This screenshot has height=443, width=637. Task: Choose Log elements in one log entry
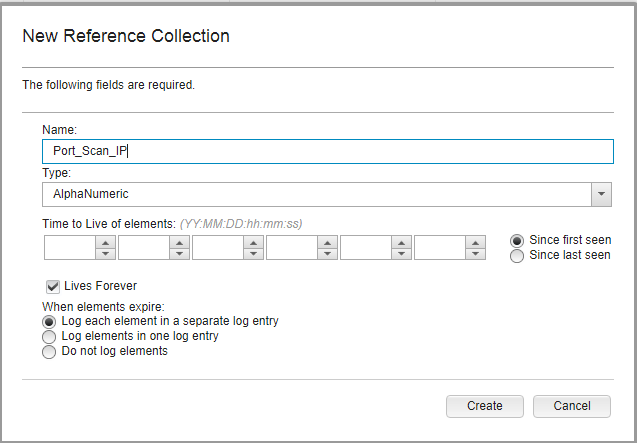(x=49, y=337)
